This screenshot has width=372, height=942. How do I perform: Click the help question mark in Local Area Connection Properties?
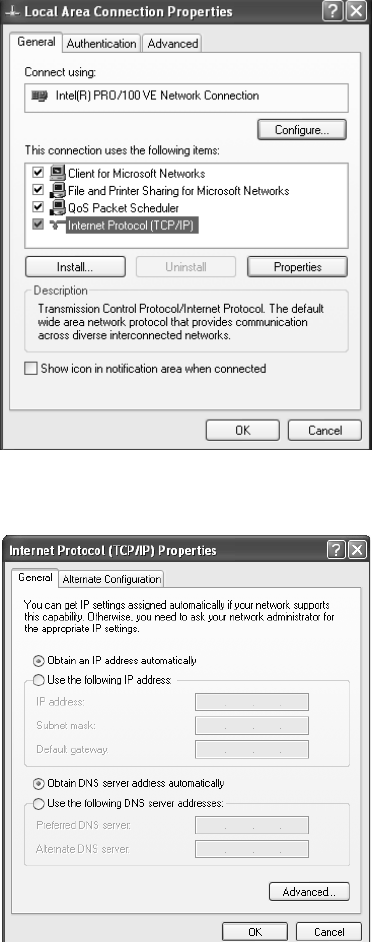coord(330,11)
